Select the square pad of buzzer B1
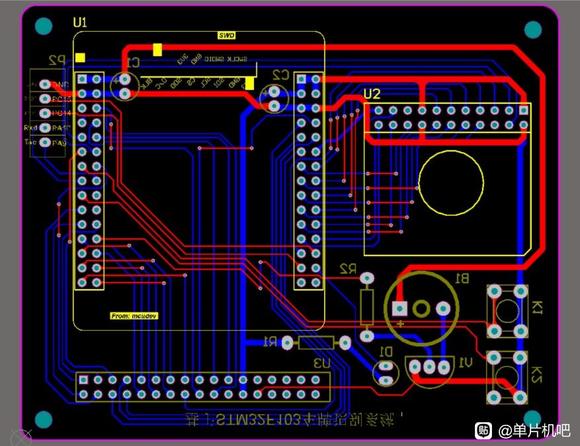The height and width of the screenshot is (446, 580). [399, 308]
